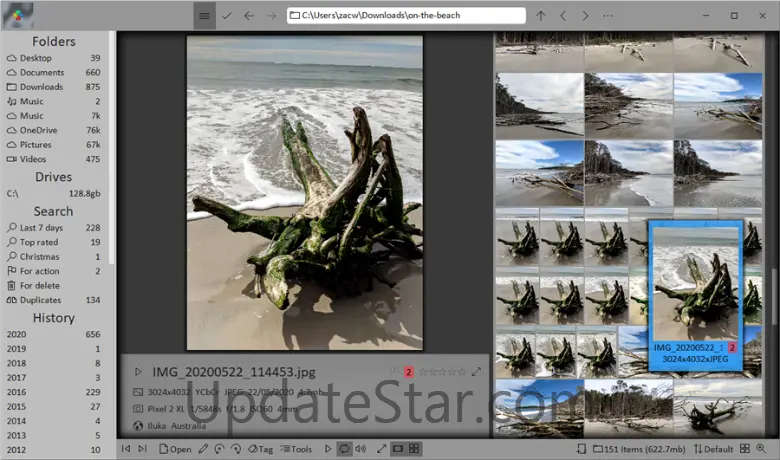Jump to first item icon in bottom toolbar

tap(126, 449)
